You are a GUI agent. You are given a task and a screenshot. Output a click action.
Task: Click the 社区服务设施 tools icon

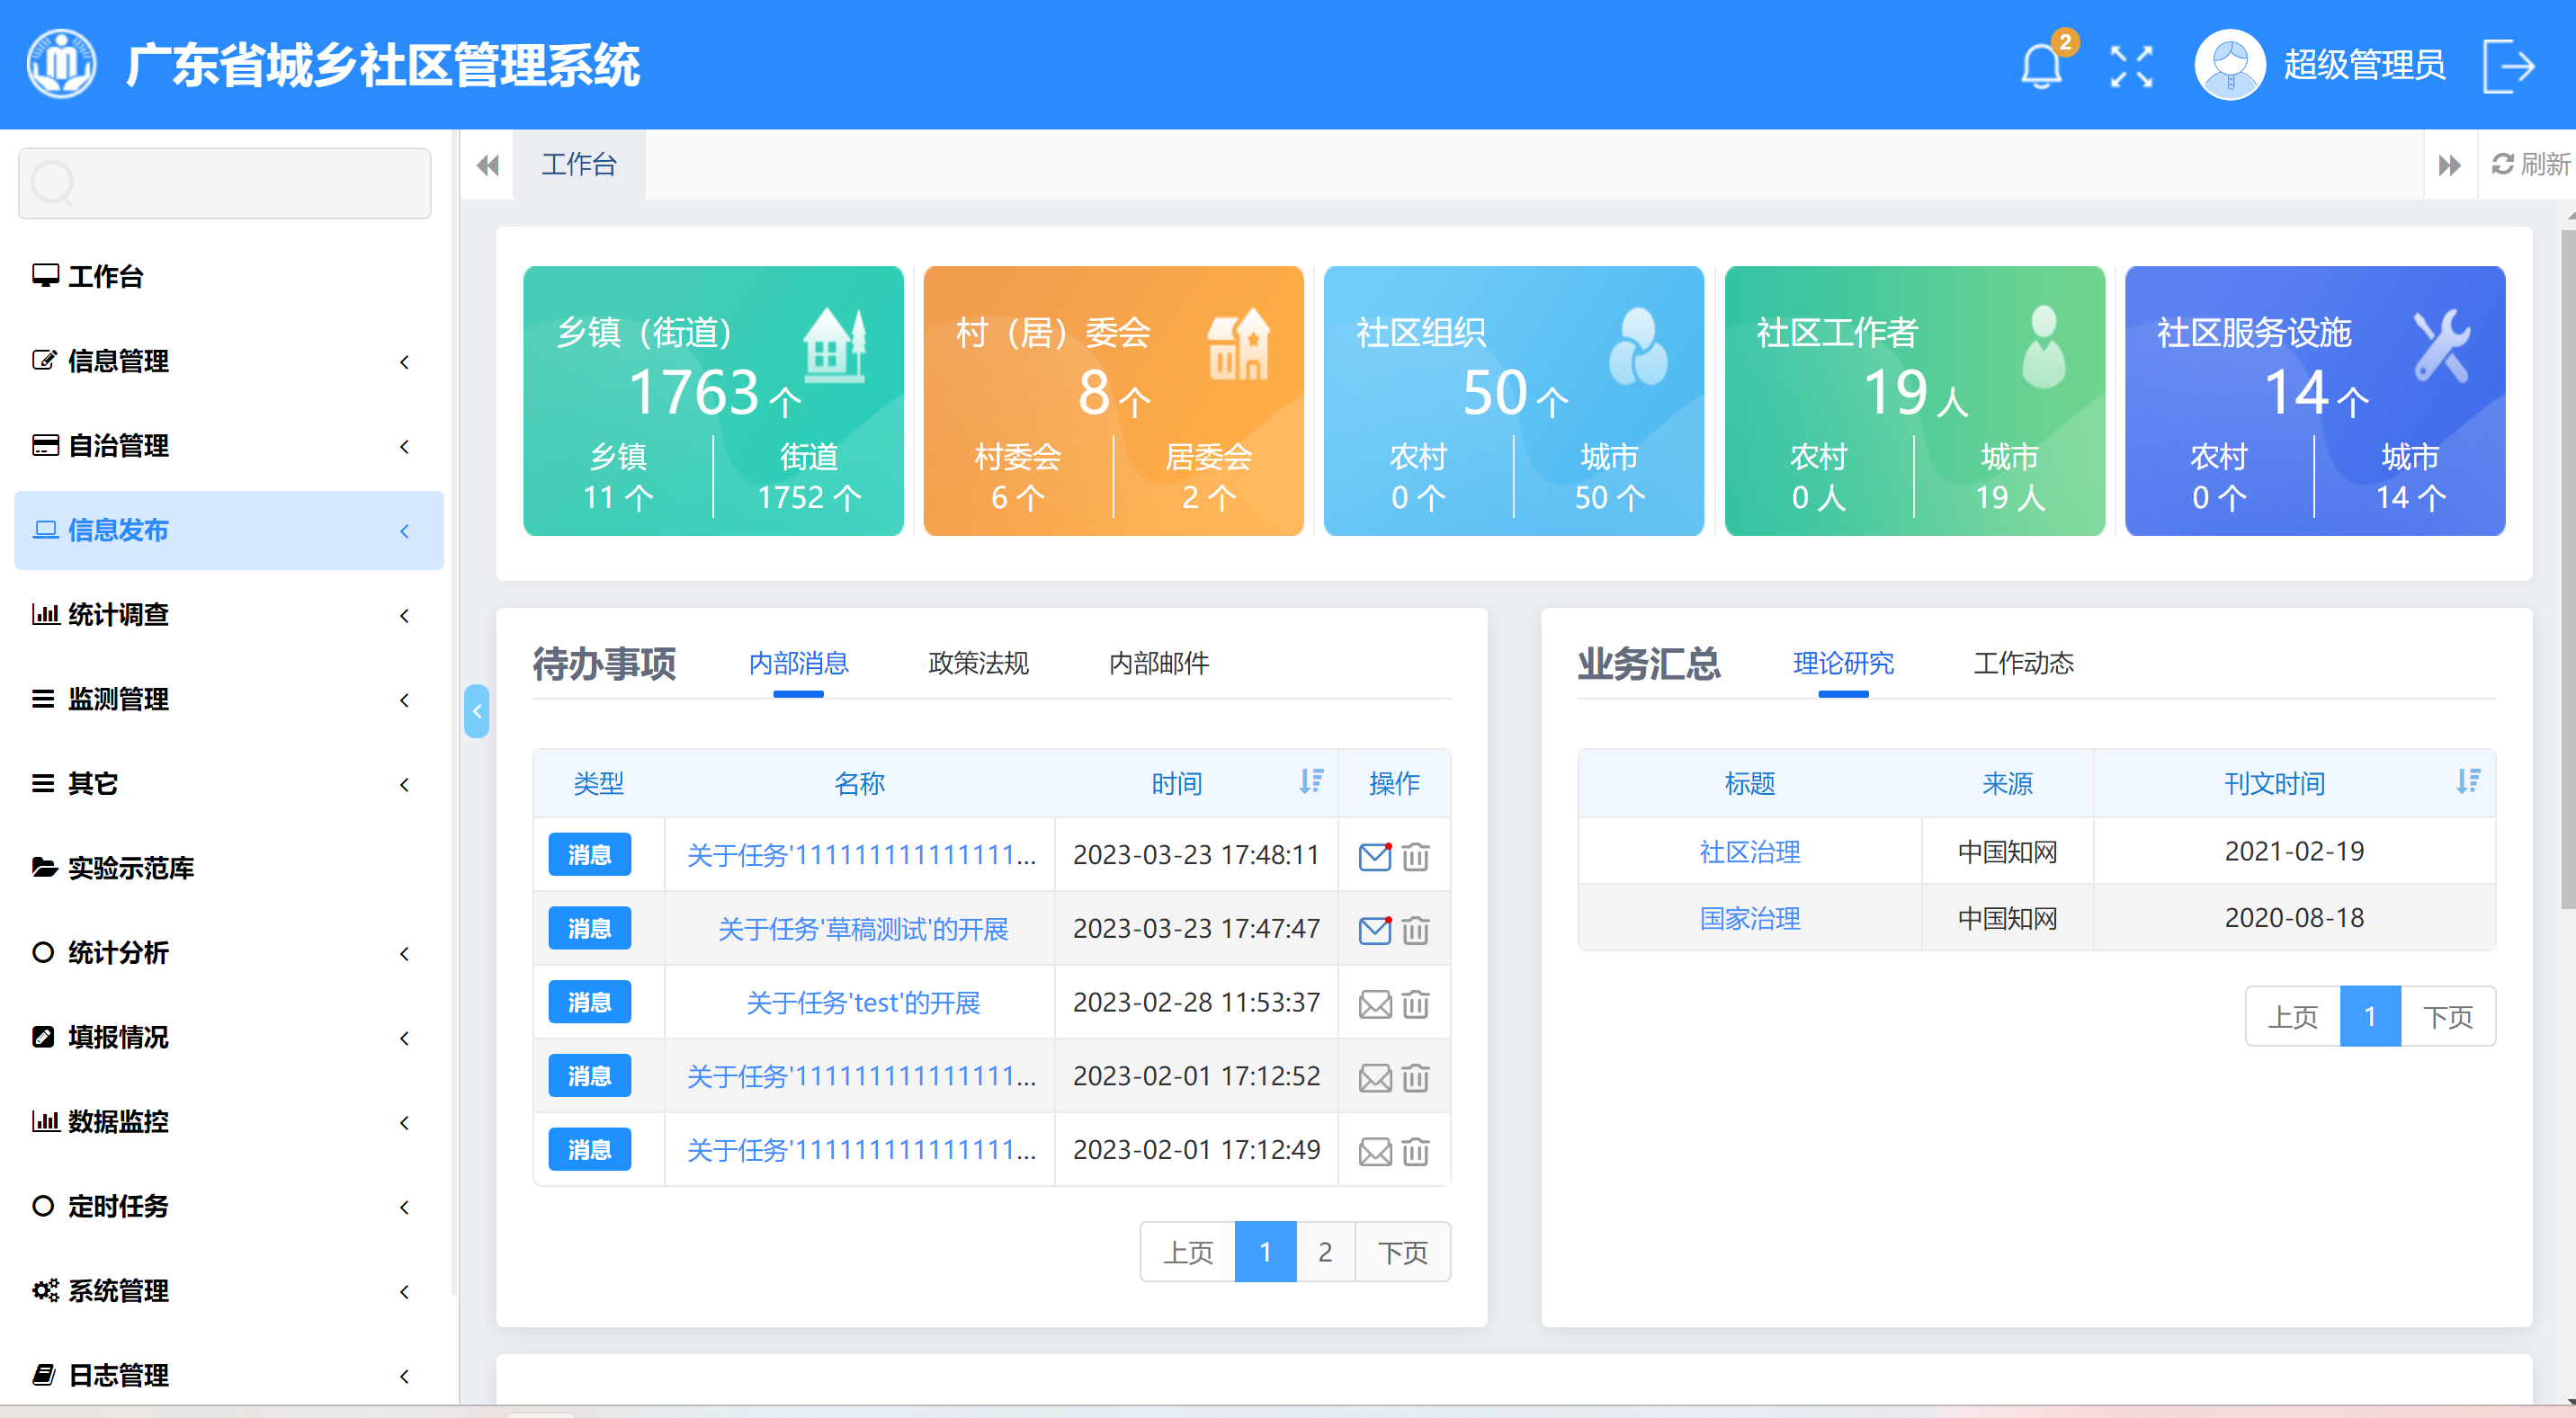click(x=2441, y=346)
